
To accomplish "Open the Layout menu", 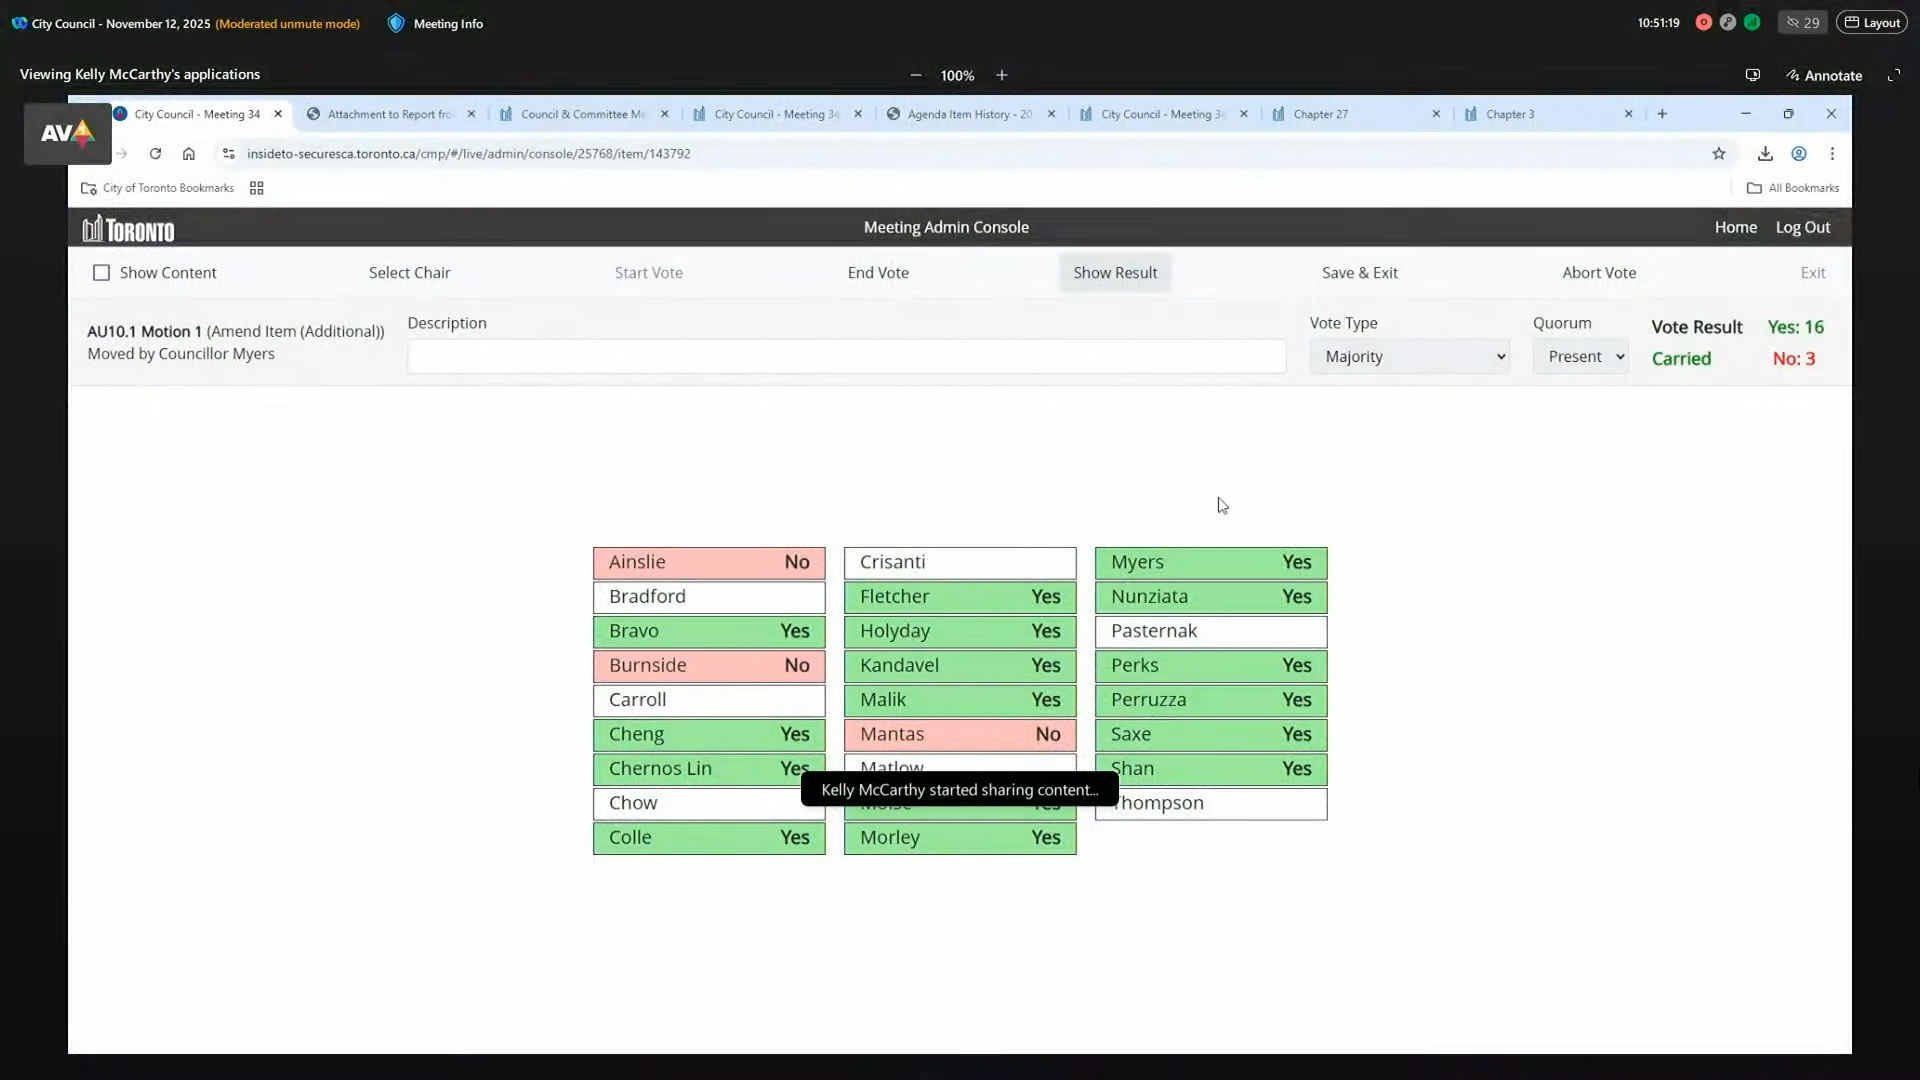I will pos(1872,23).
